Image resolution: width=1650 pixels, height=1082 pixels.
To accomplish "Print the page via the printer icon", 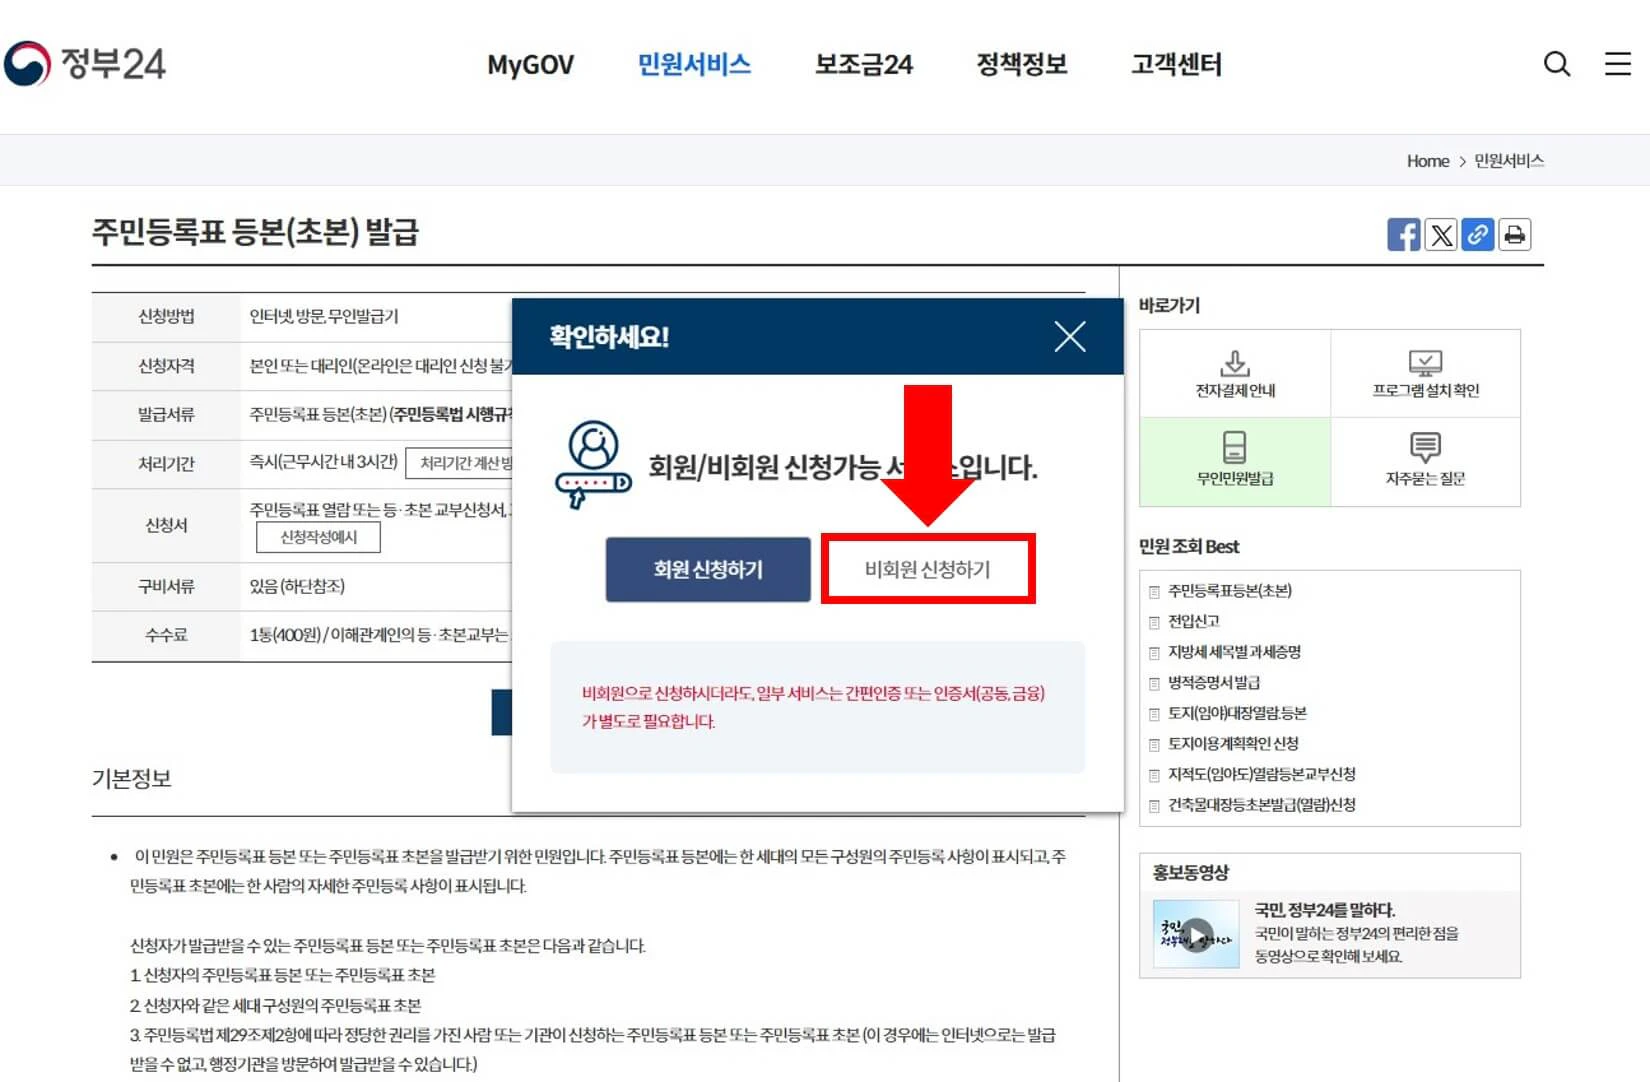I will click(1514, 234).
